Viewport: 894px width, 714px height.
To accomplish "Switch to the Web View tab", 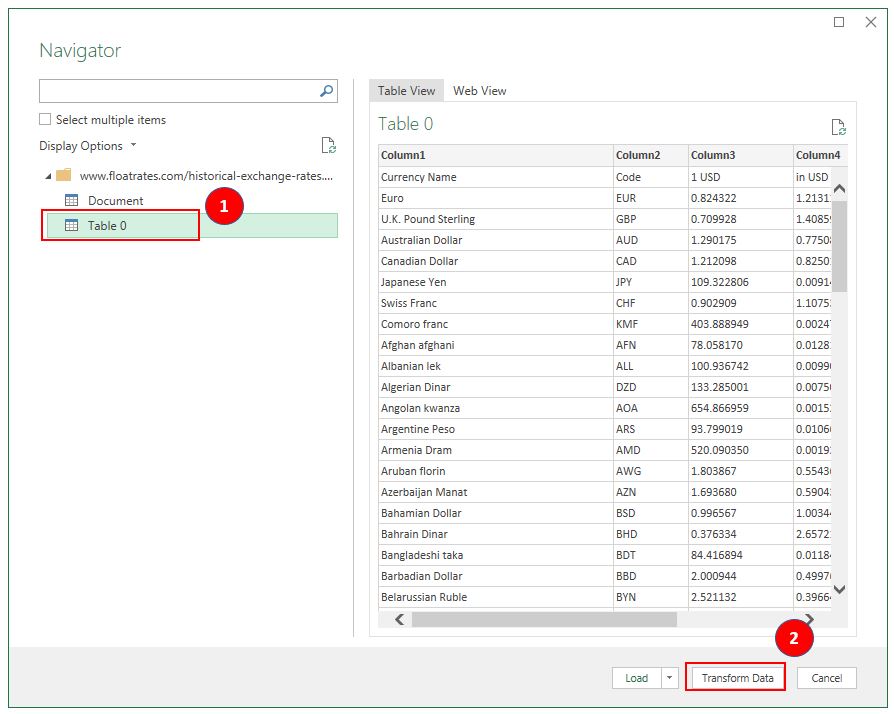I will [x=479, y=90].
